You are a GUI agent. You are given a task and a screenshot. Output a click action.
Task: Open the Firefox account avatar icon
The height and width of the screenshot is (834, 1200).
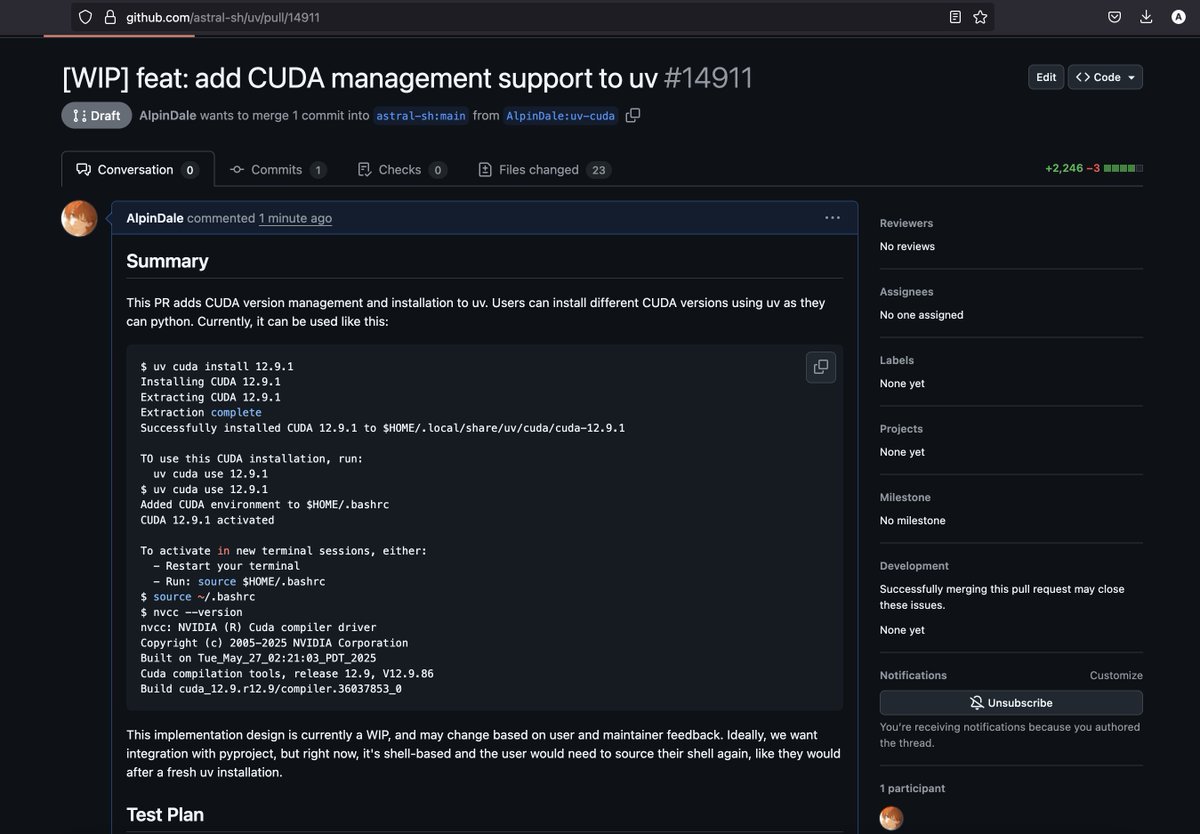[x=1178, y=17]
